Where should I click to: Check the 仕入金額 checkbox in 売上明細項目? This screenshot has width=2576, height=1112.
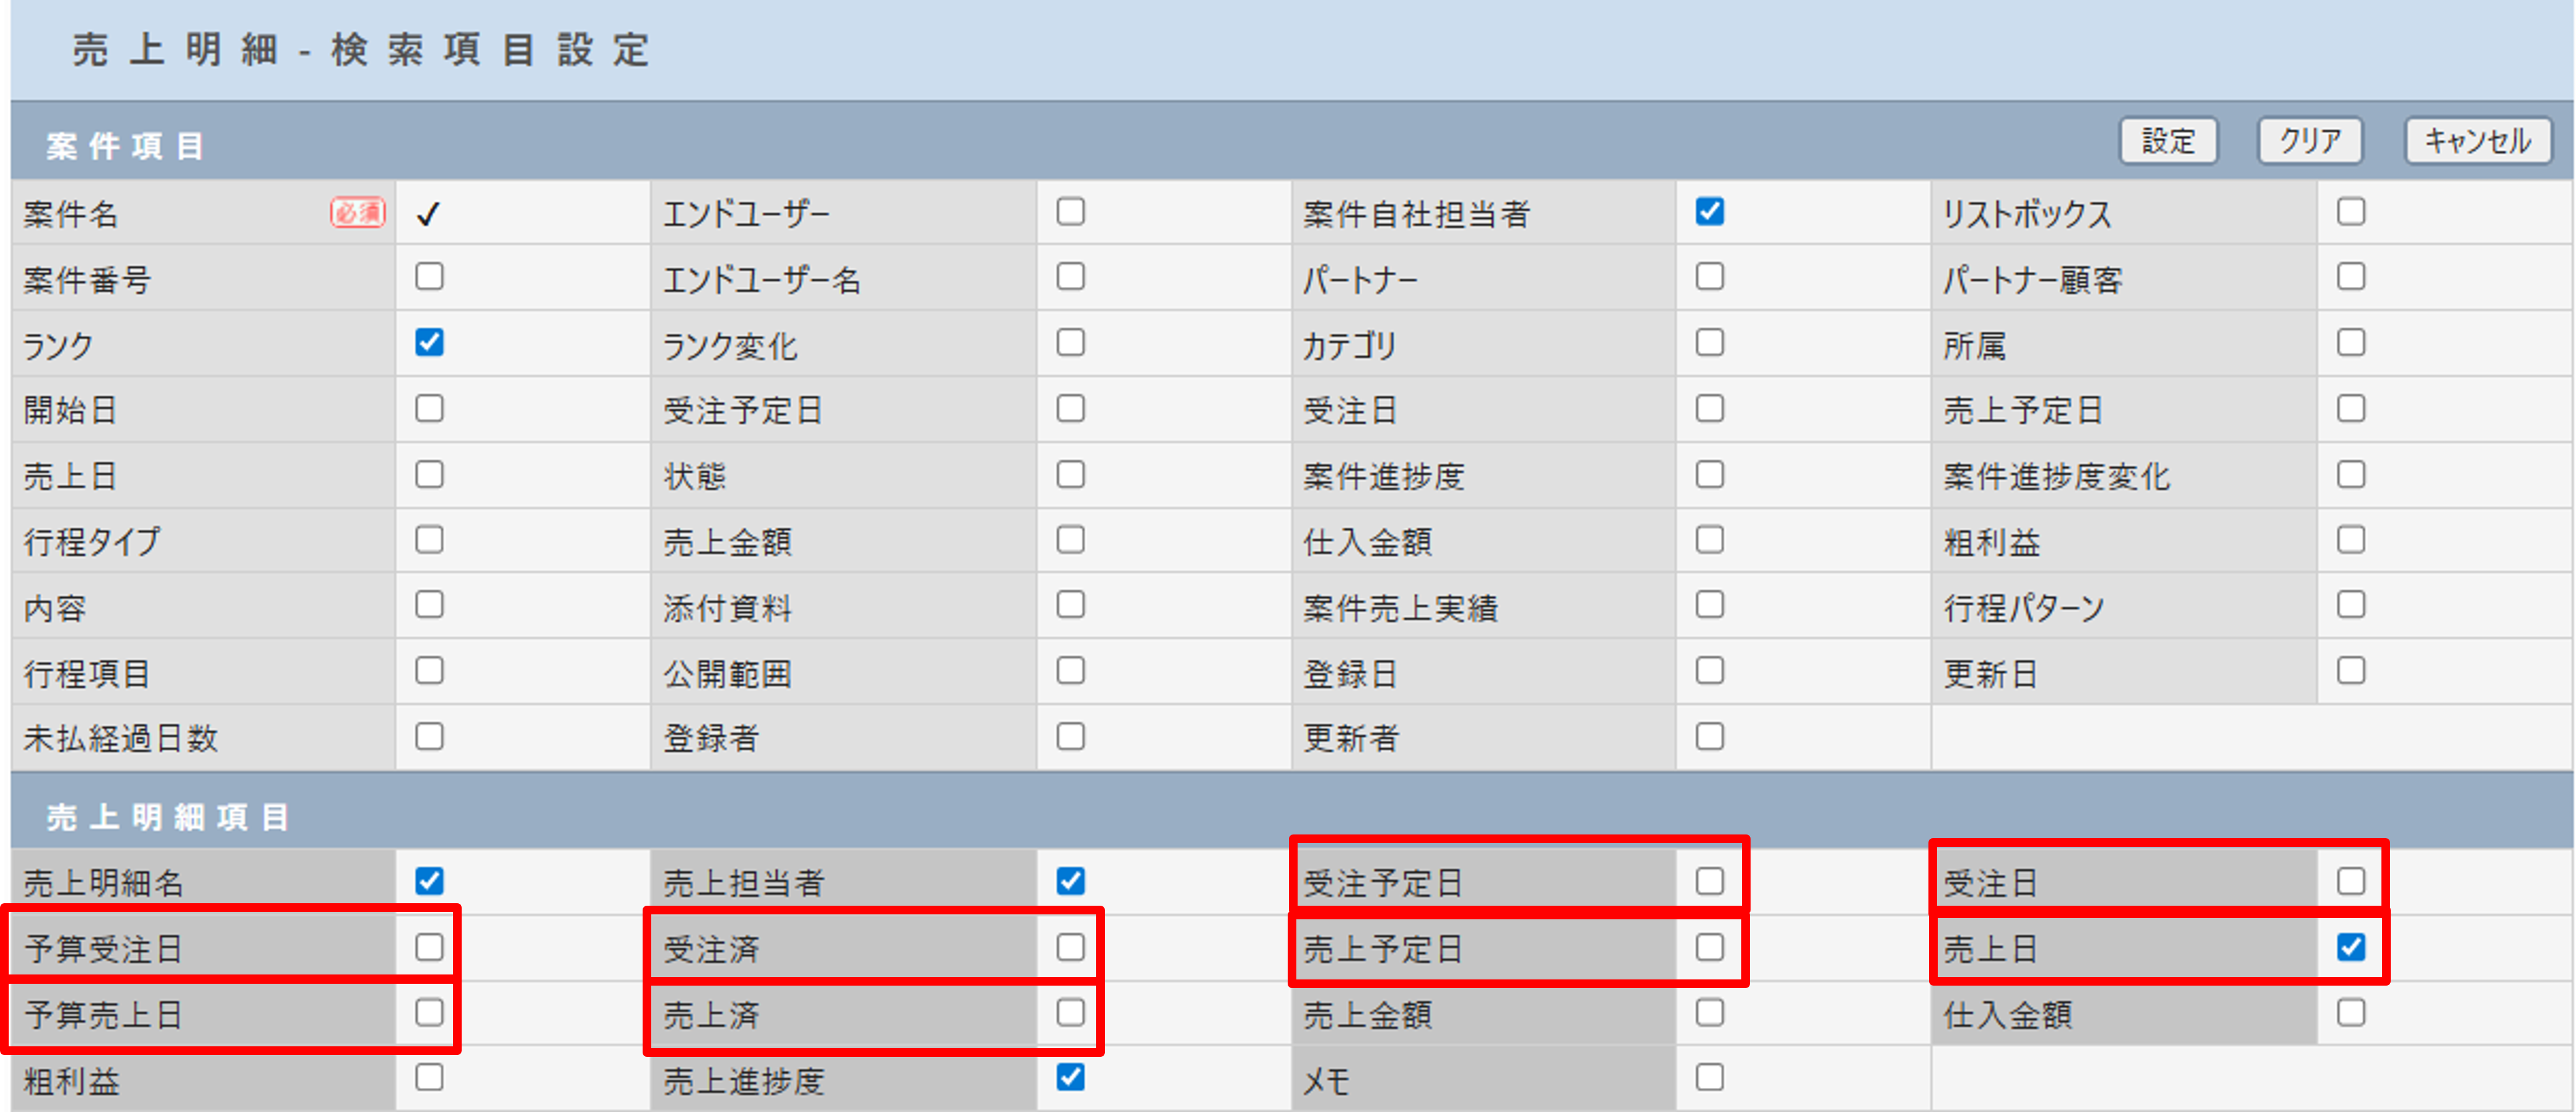pos(2350,1013)
